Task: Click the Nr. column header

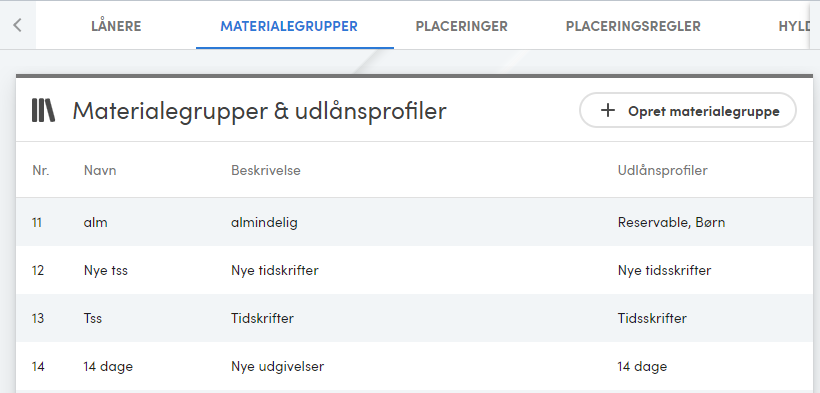Action: pos(41,171)
